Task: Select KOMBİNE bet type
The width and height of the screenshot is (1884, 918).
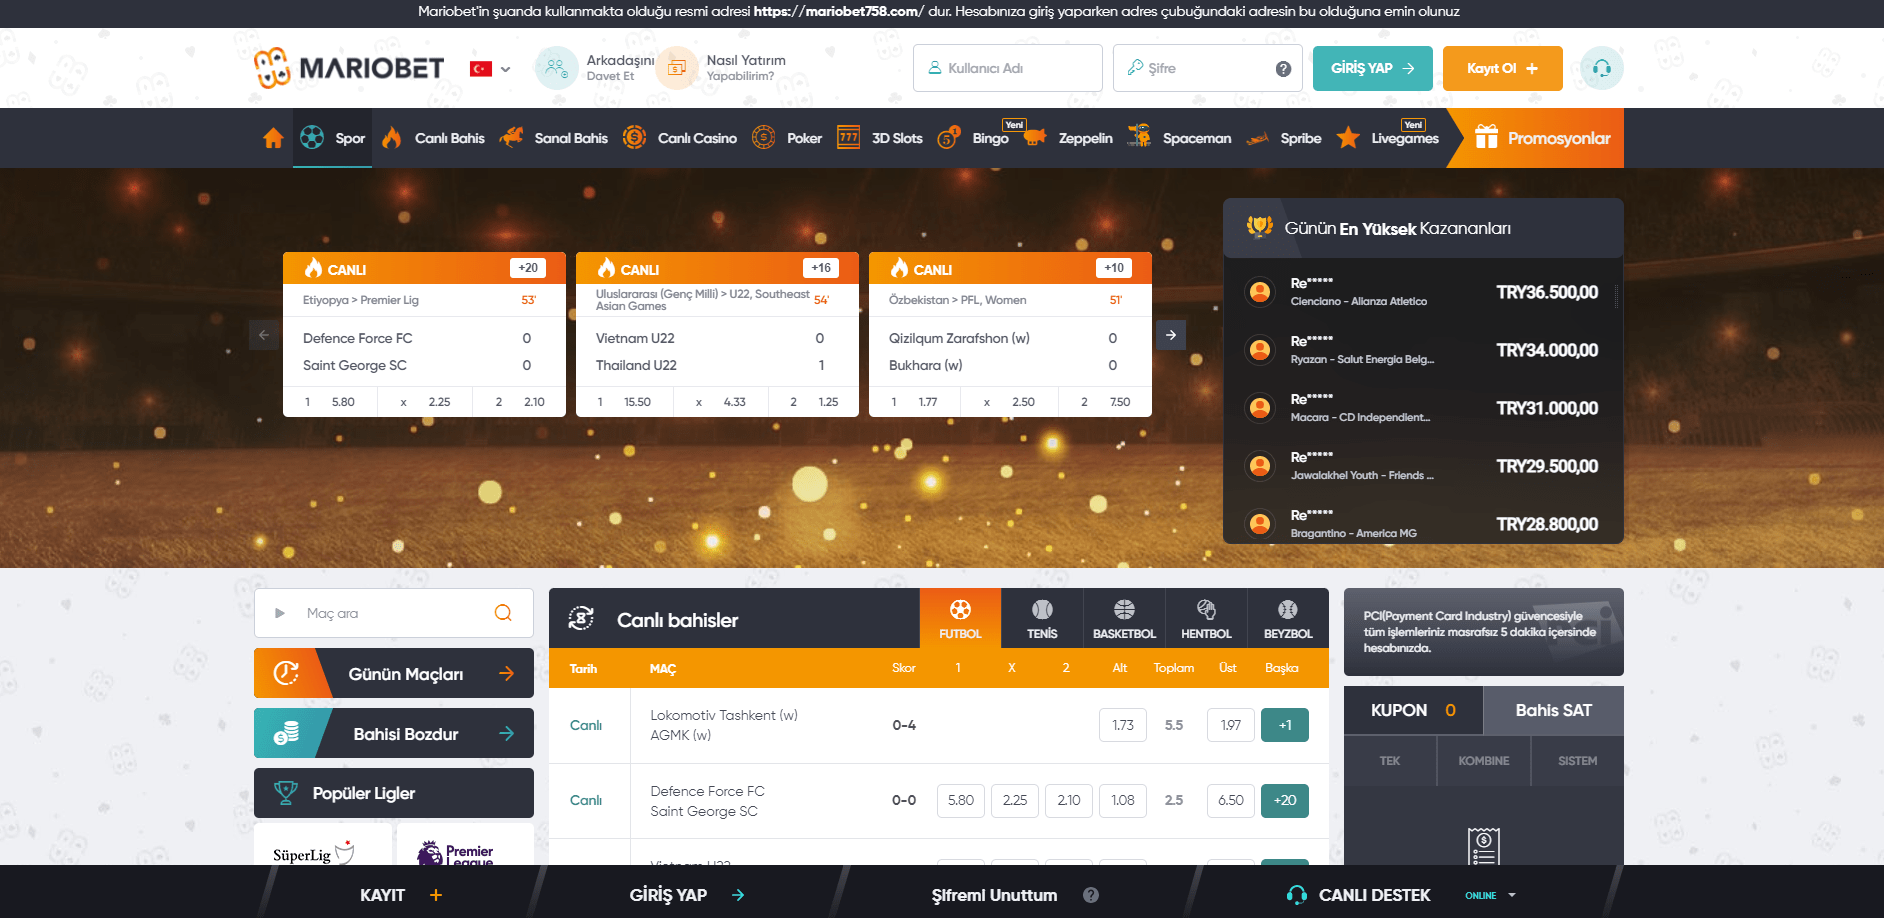Action: 1484,761
